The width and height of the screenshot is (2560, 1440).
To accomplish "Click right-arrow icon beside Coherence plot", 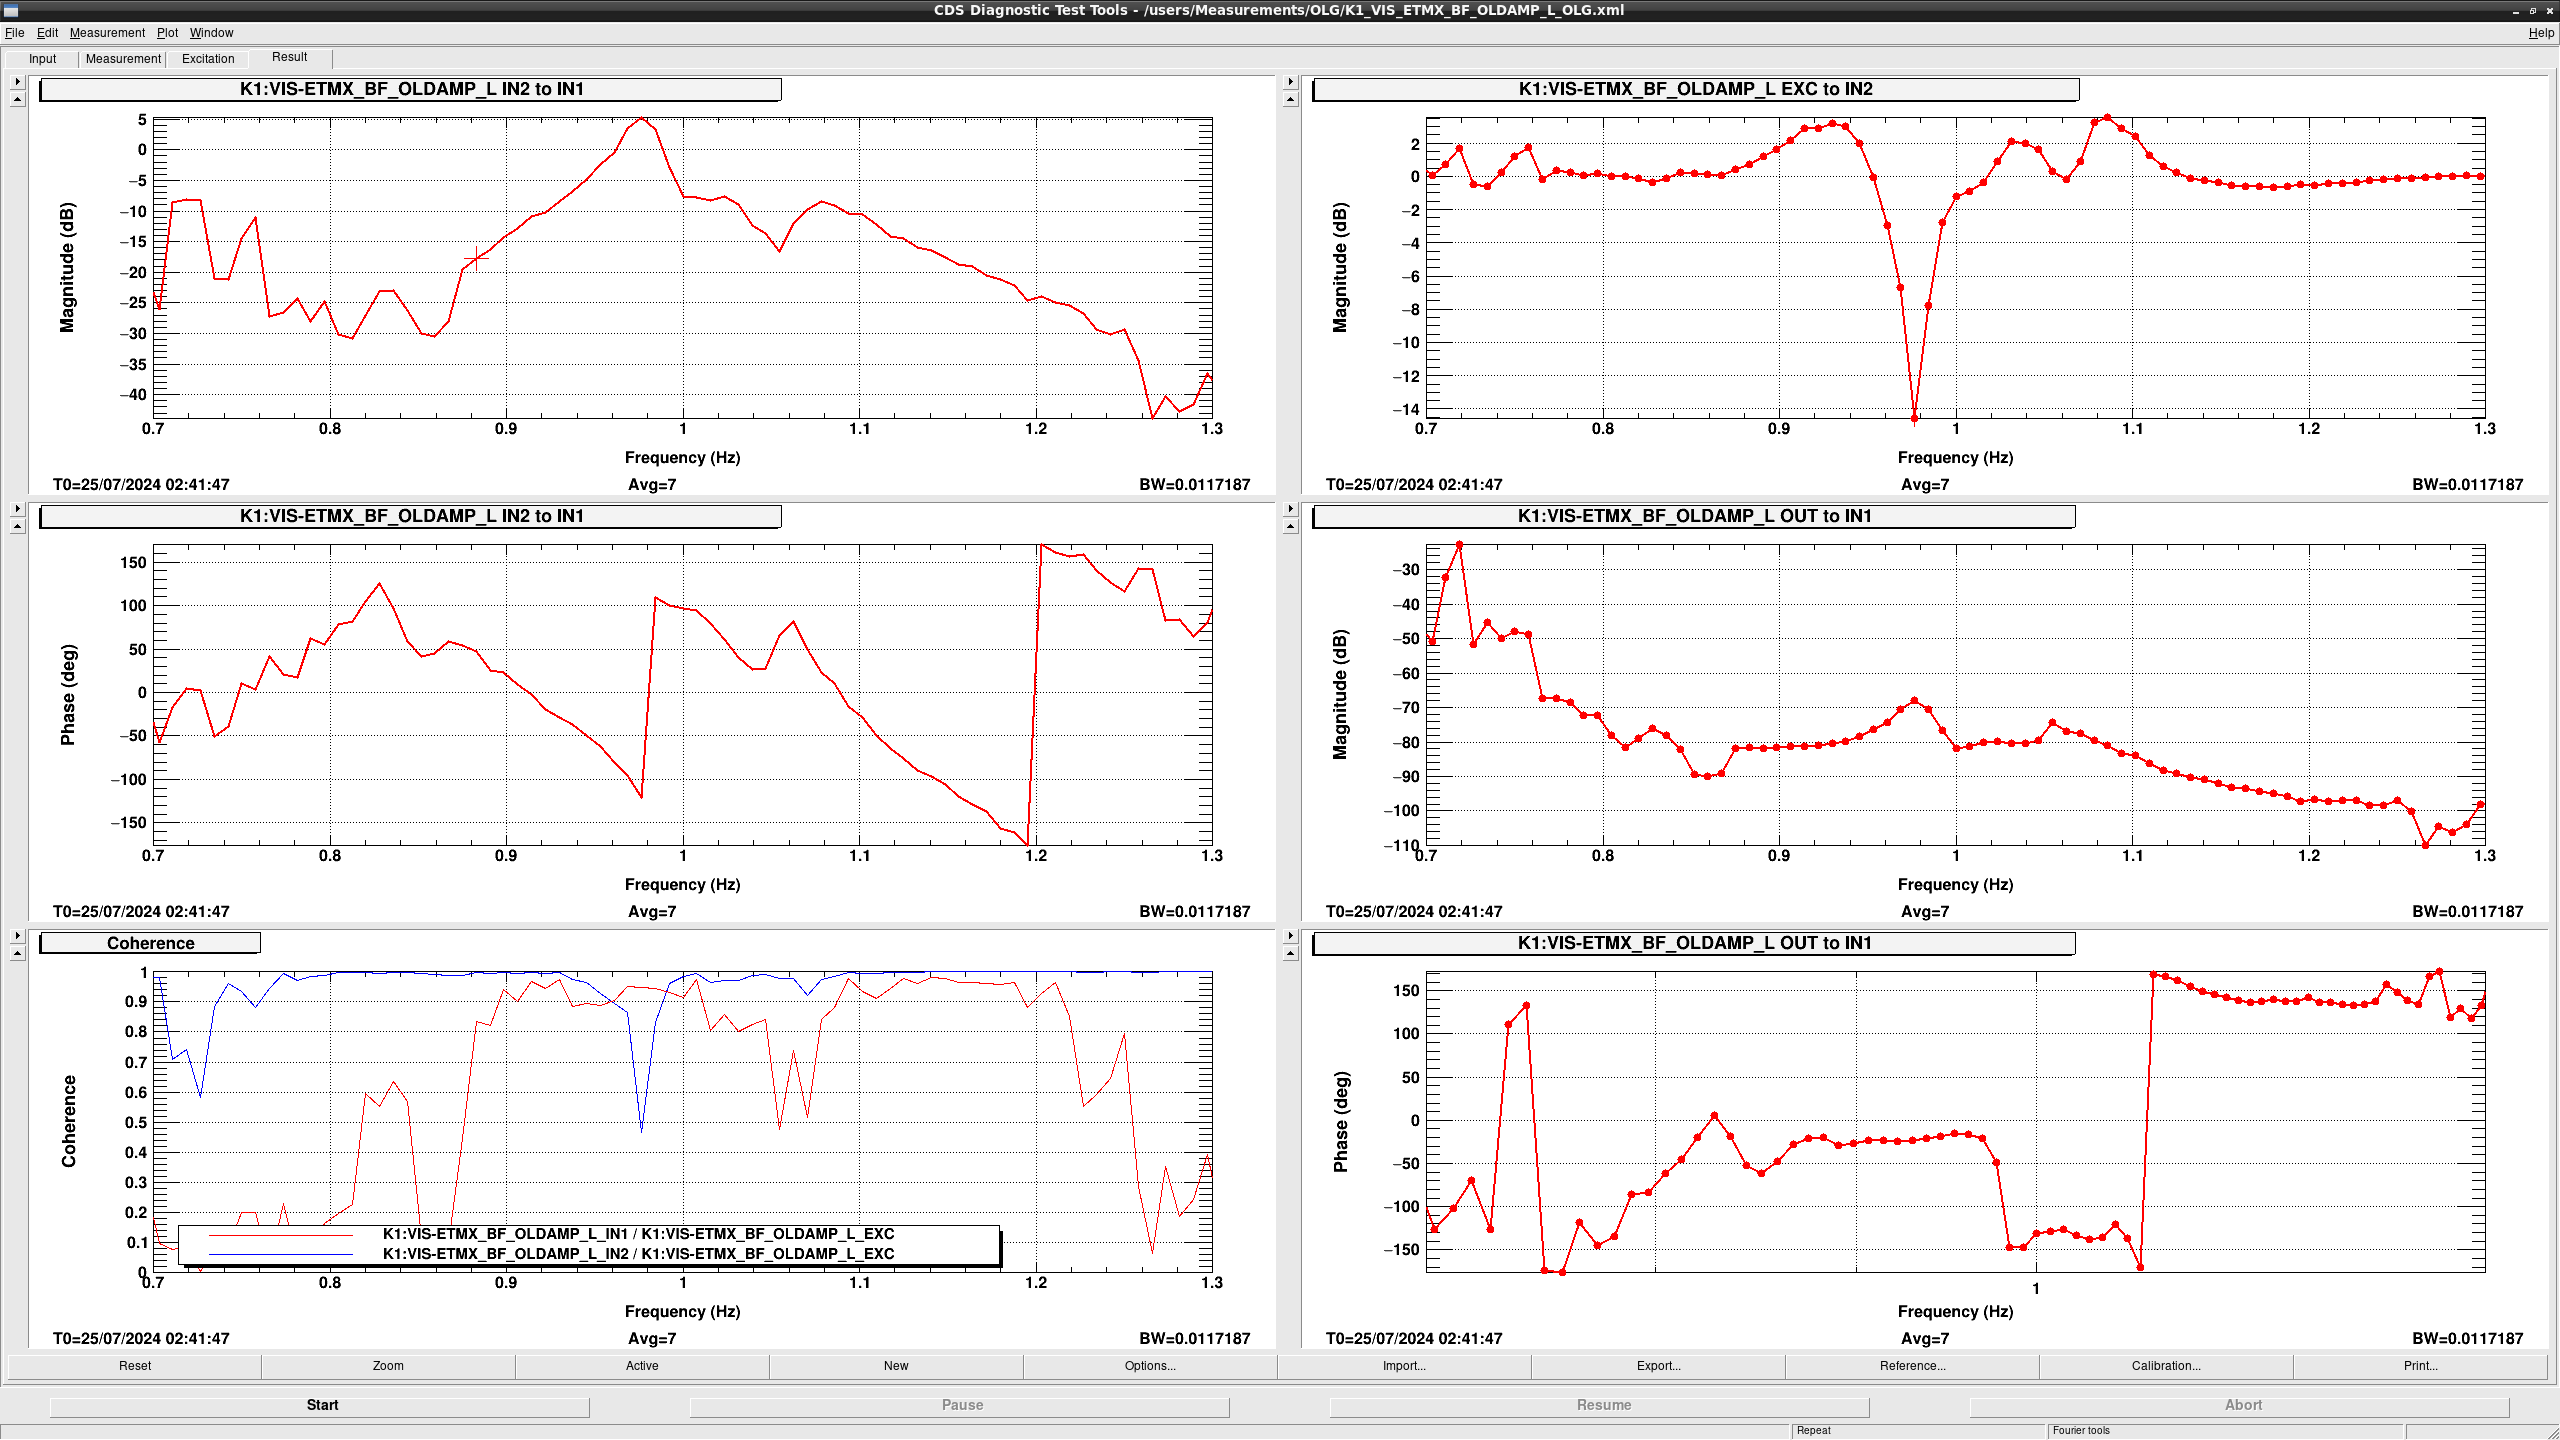I will 17,936.
